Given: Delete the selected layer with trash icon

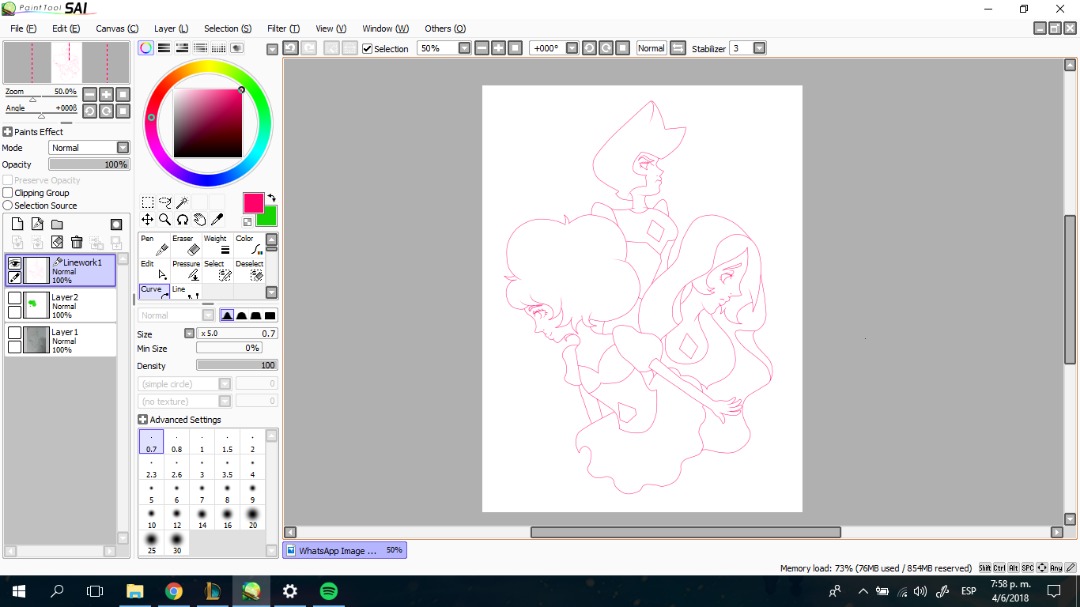Looking at the screenshot, I should click(x=76, y=242).
